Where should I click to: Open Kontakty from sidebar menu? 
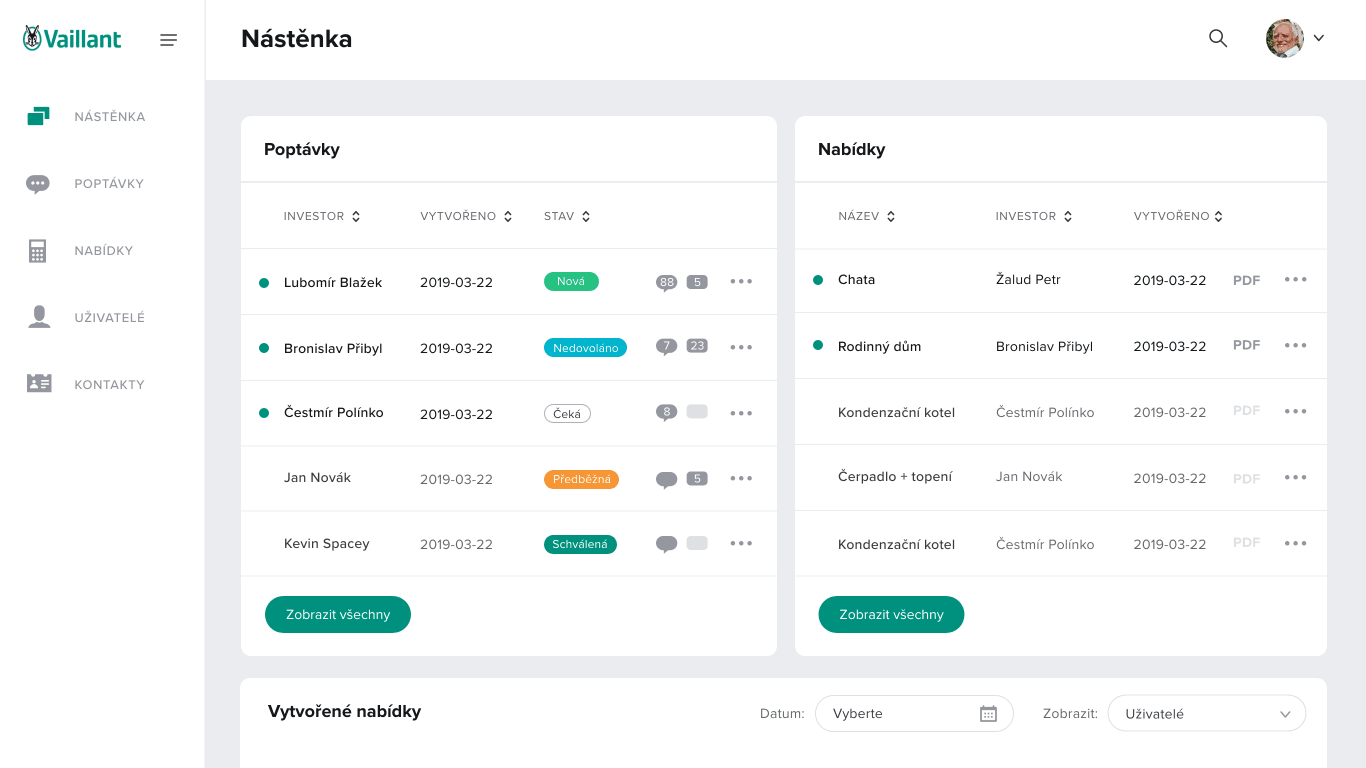coord(108,385)
